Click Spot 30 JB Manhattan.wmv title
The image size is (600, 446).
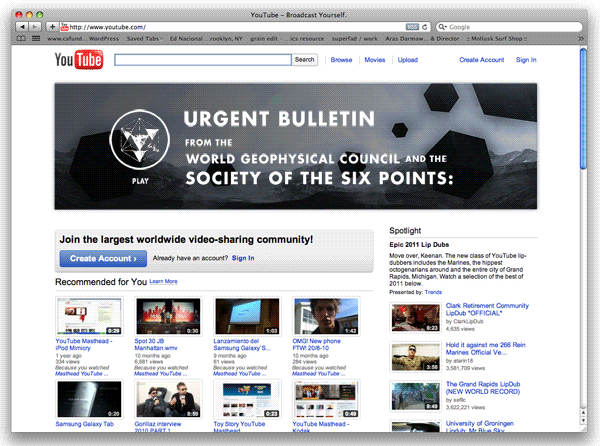[156, 345]
